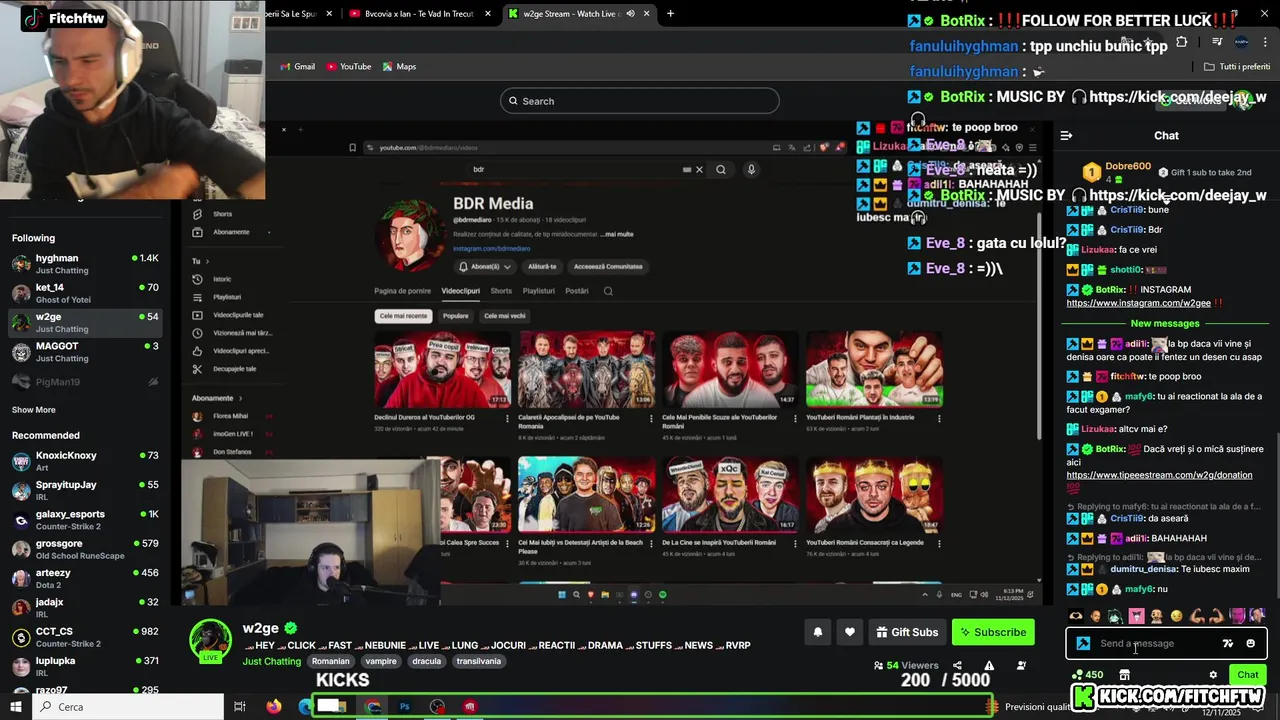The height and width of the screenshot is (720, 1280).
Task: Open Photoshop from the taskbar
Action: [405, 707]
